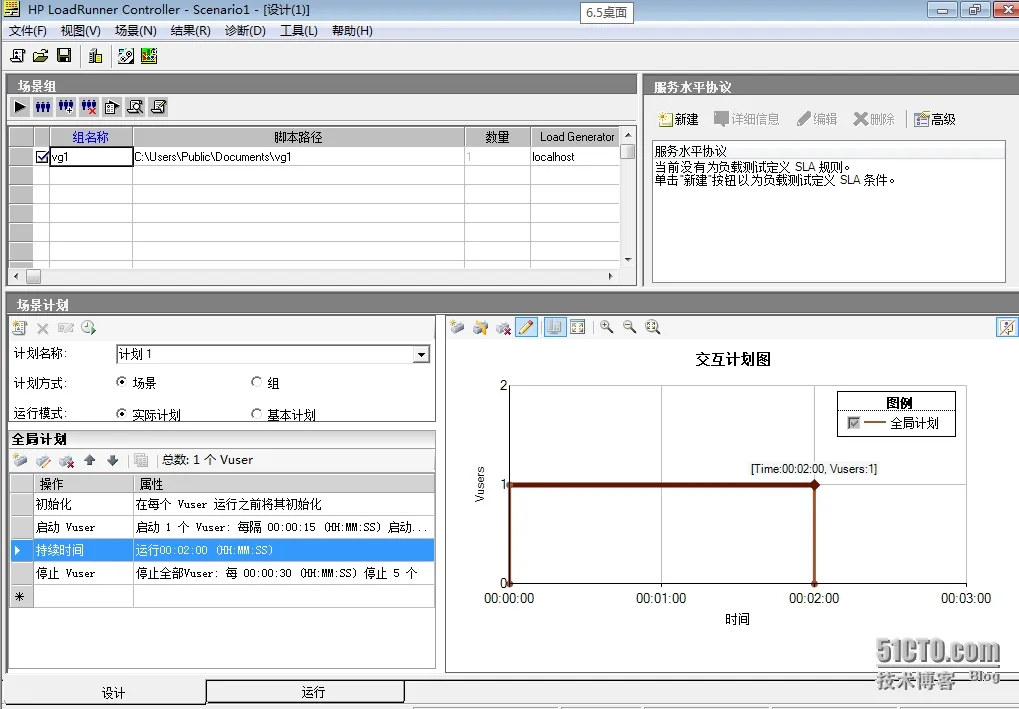Click the split action icon above the graph
Viewport: 1019px width, 709px height.
point(480,327)
